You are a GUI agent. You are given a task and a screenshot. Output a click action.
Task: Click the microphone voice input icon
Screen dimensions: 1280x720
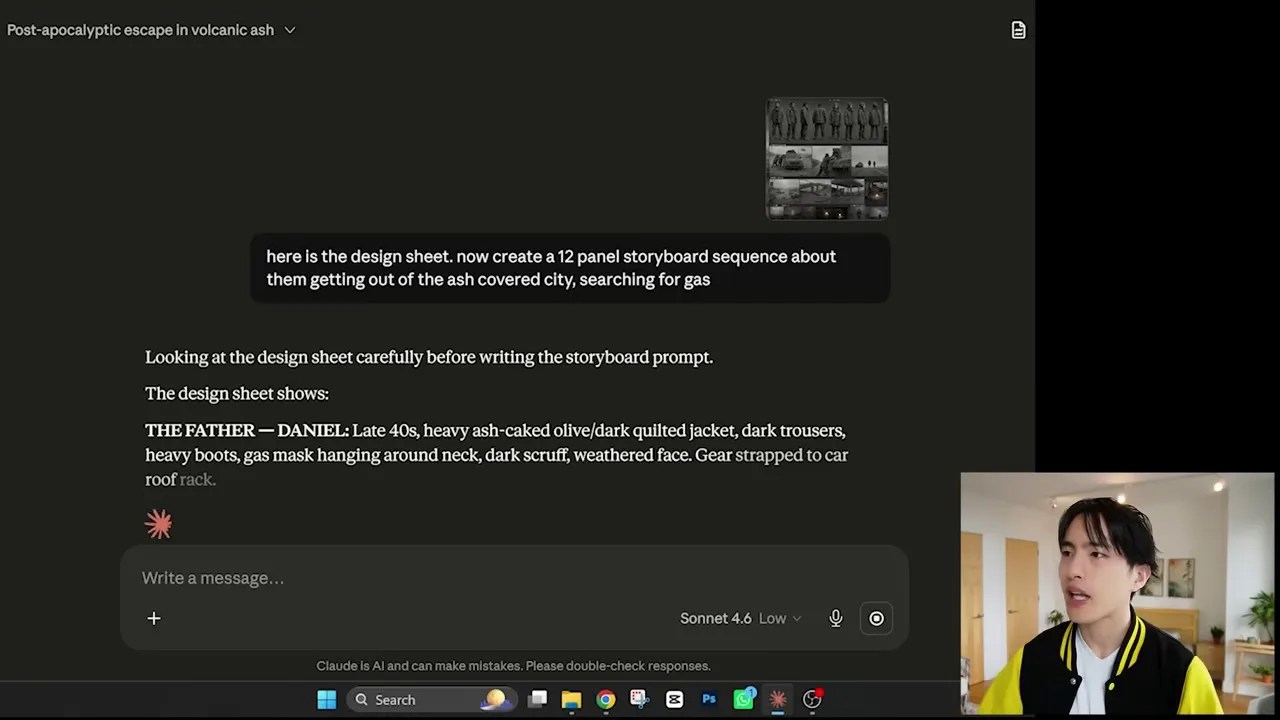(836, 618)
